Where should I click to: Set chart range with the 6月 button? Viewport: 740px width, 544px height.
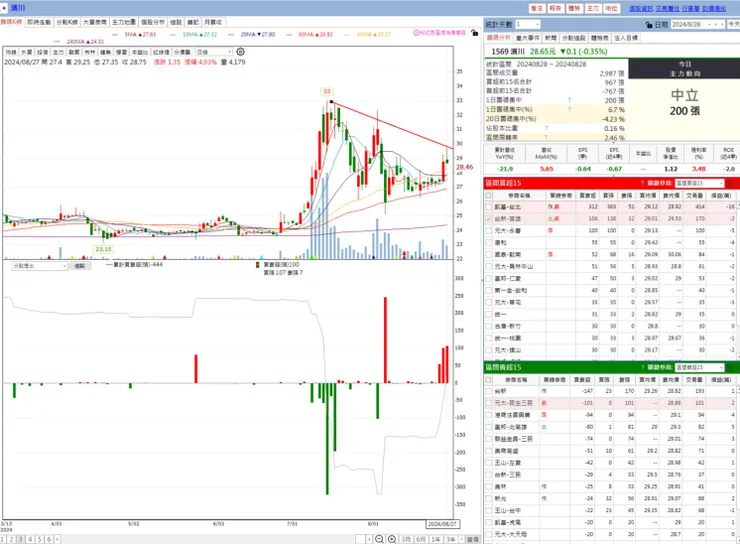pos(420,539)
